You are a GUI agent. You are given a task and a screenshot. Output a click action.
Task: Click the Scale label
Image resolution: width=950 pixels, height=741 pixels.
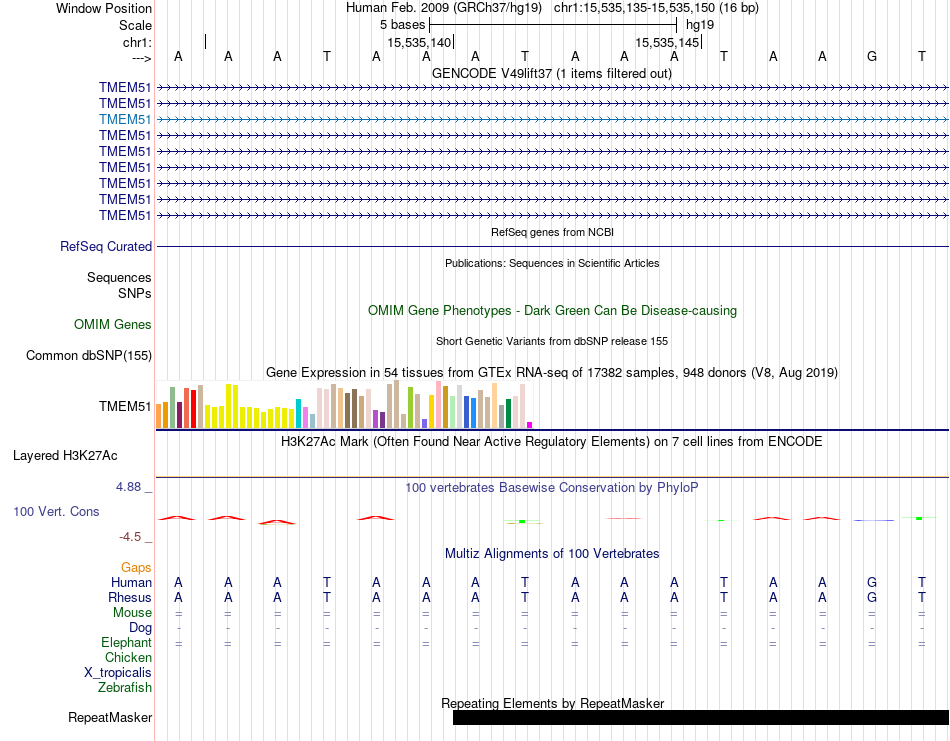[x=136, y=25]
